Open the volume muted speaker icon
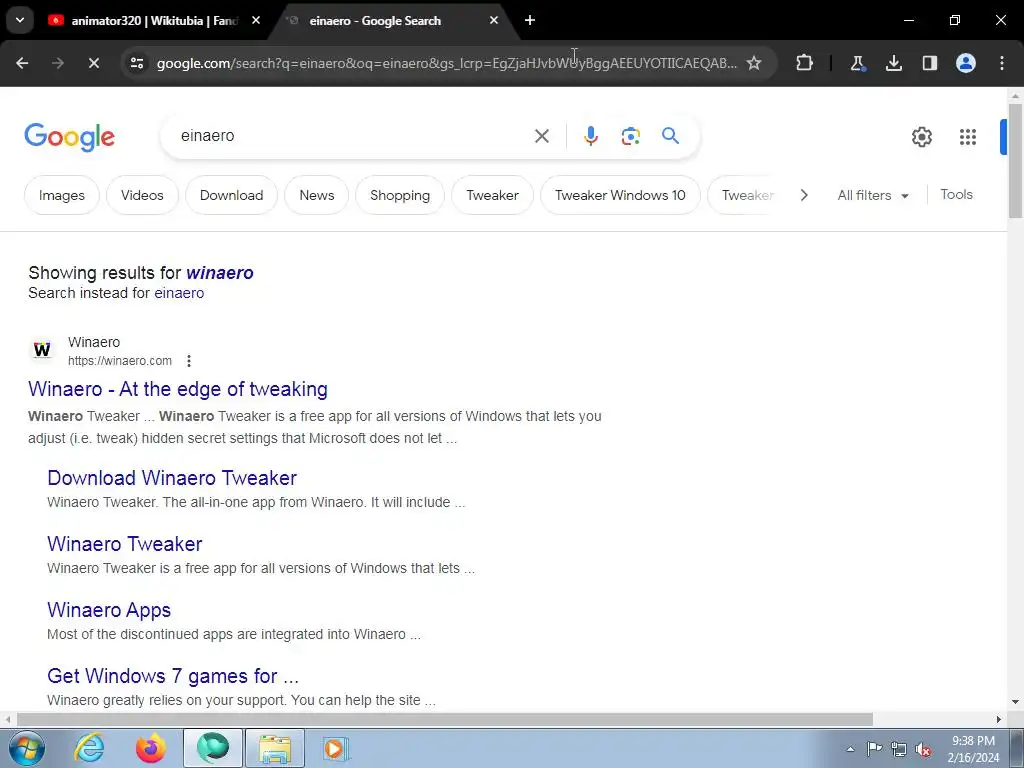The width and height of the screenshot is (1024, 768). coord(923,749)
